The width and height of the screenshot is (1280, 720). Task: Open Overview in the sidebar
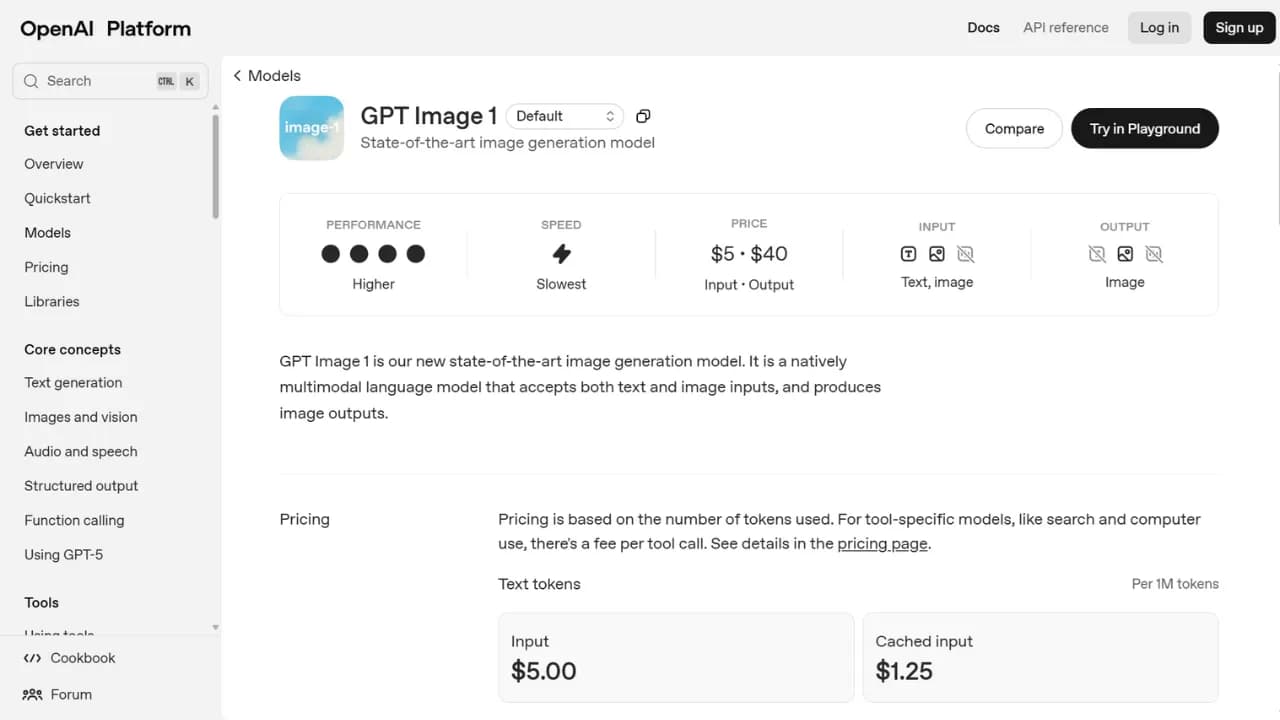pyautogui.click(x=54, y=164)
